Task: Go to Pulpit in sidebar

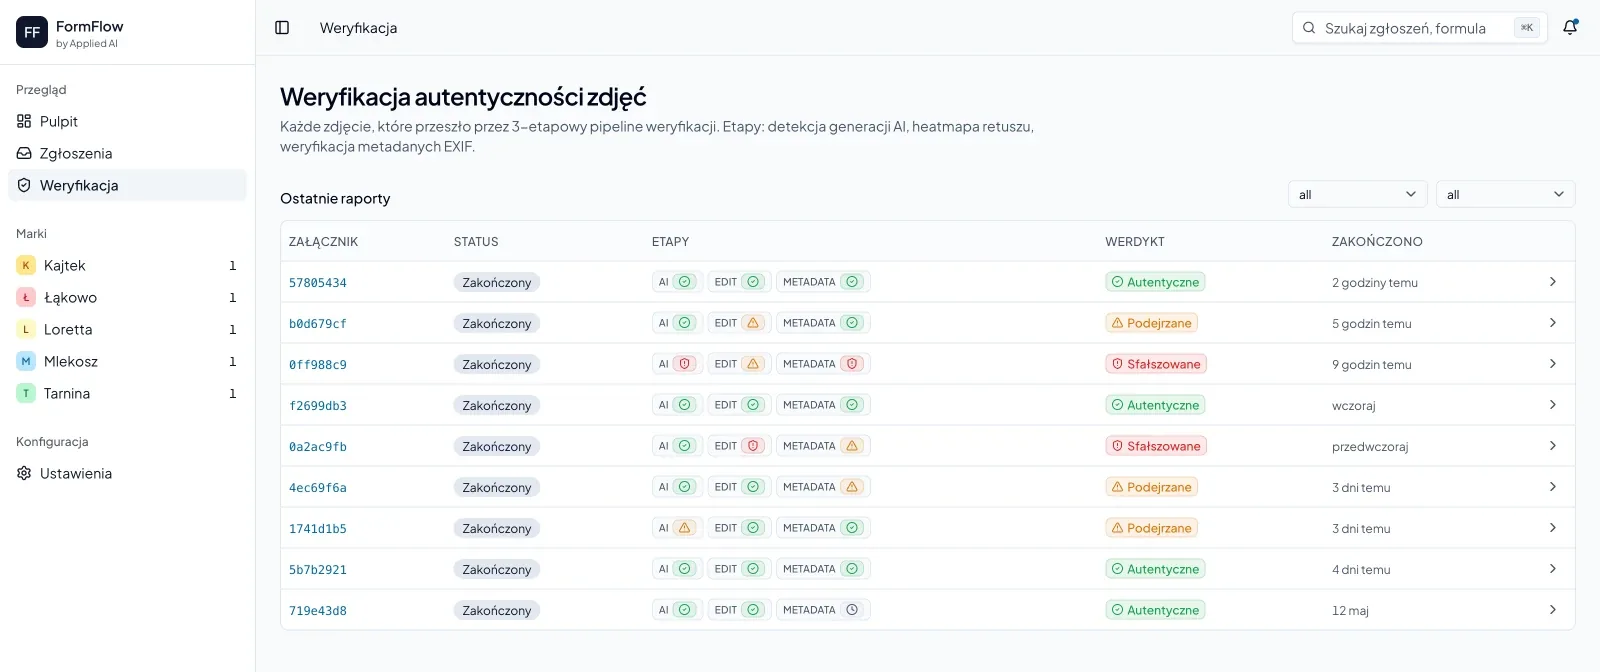Action: [127, 121]
